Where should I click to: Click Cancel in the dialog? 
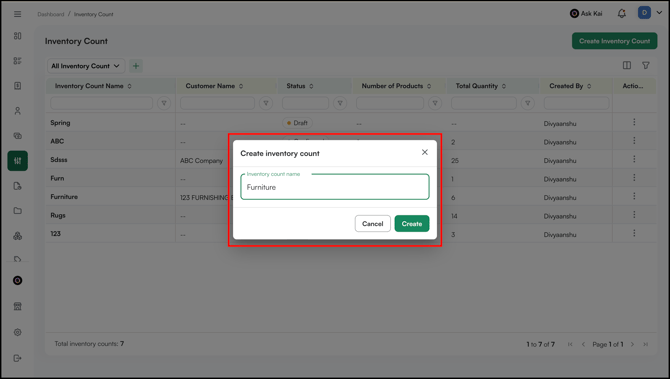[x=373, y=223]
